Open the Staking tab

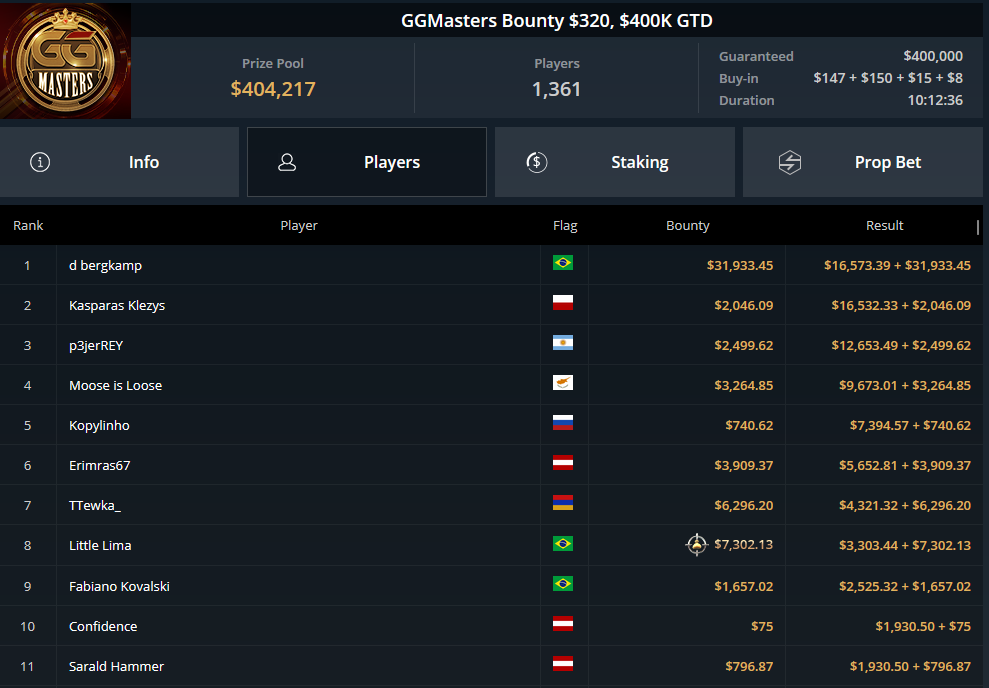[x=615, y=162]
